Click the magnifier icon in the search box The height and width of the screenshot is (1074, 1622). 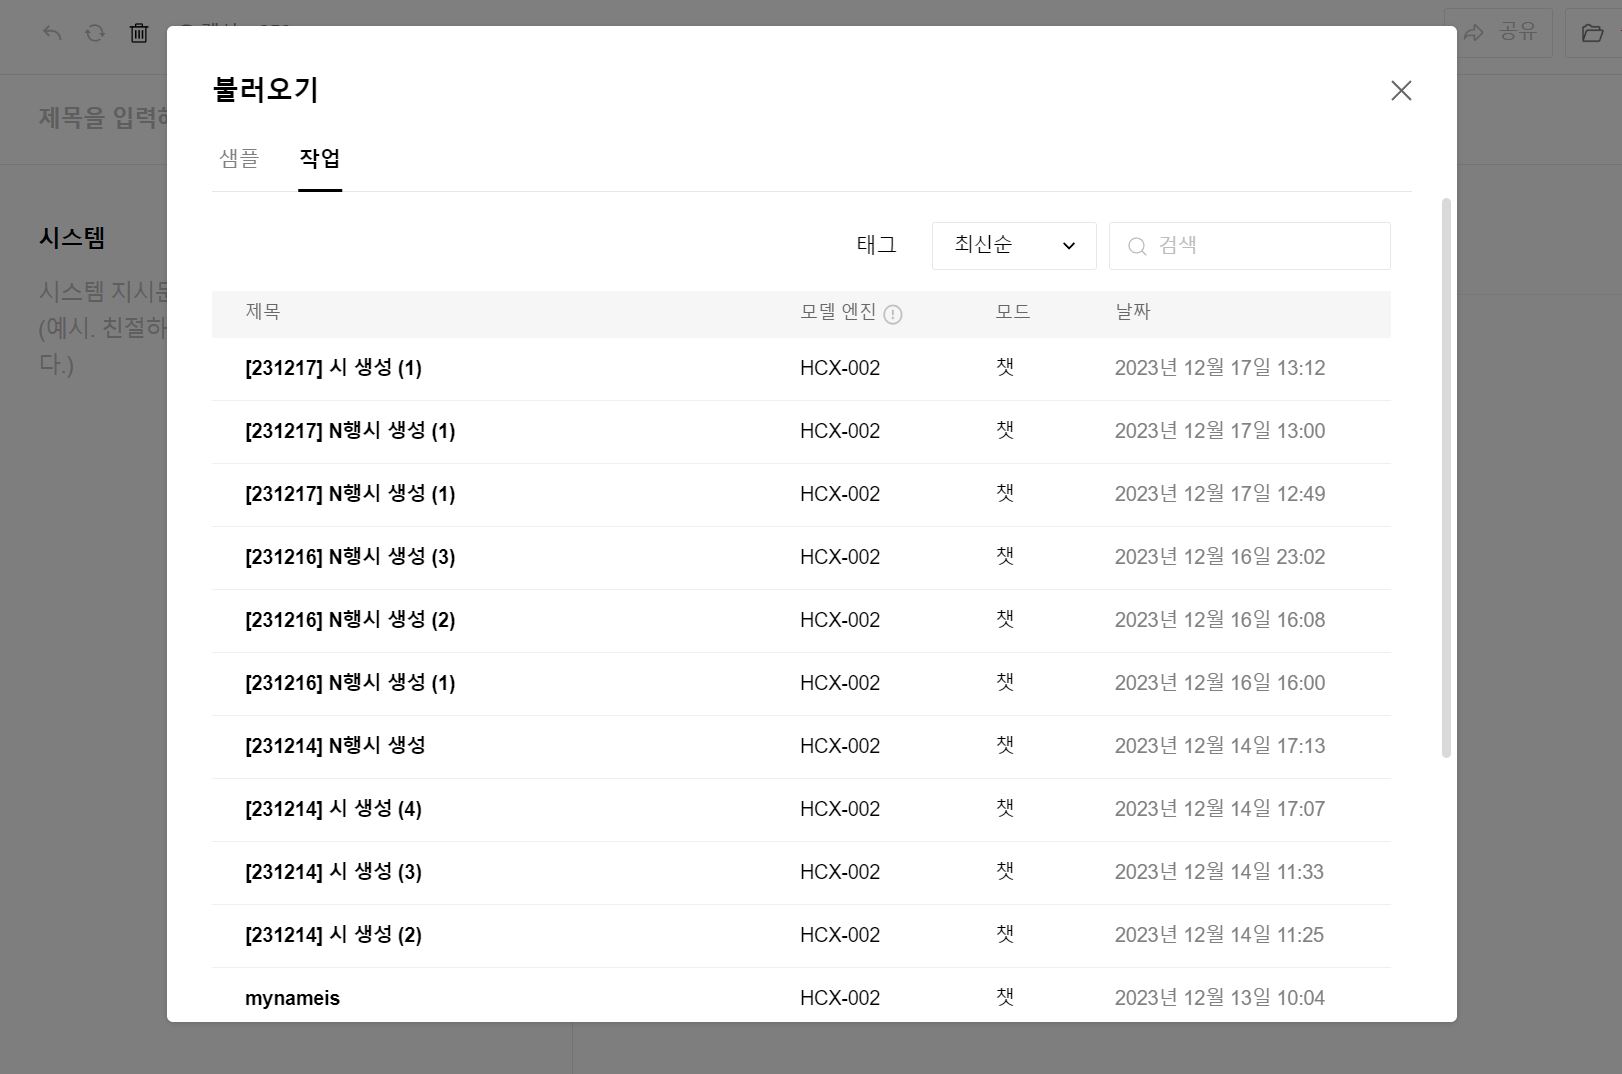tap(1137, 246)
